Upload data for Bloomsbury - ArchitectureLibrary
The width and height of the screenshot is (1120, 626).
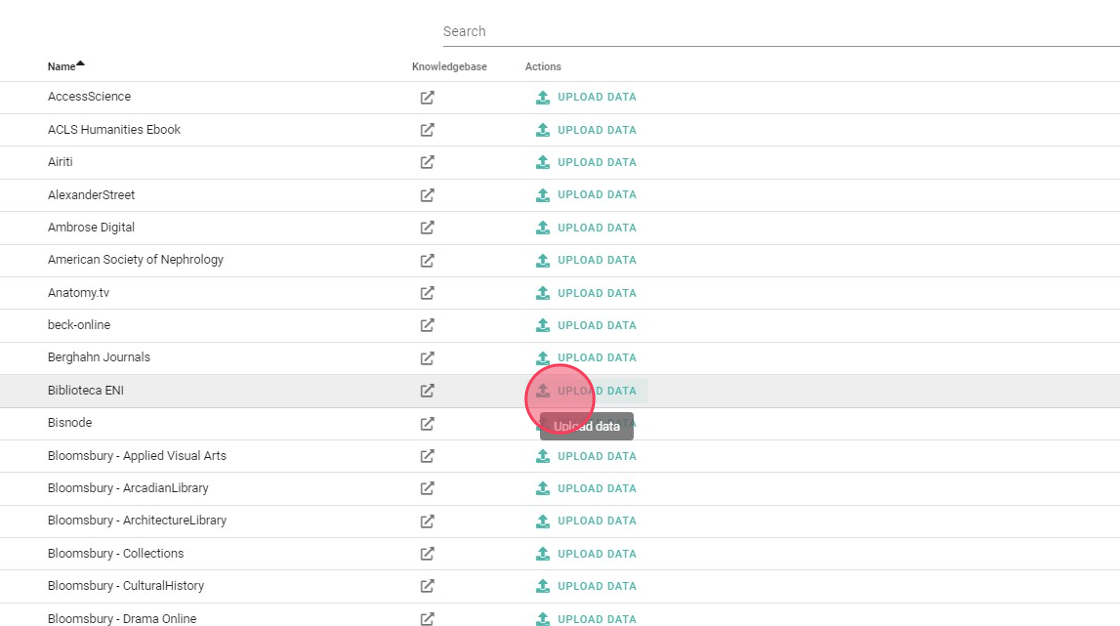(x=586, y=521)
